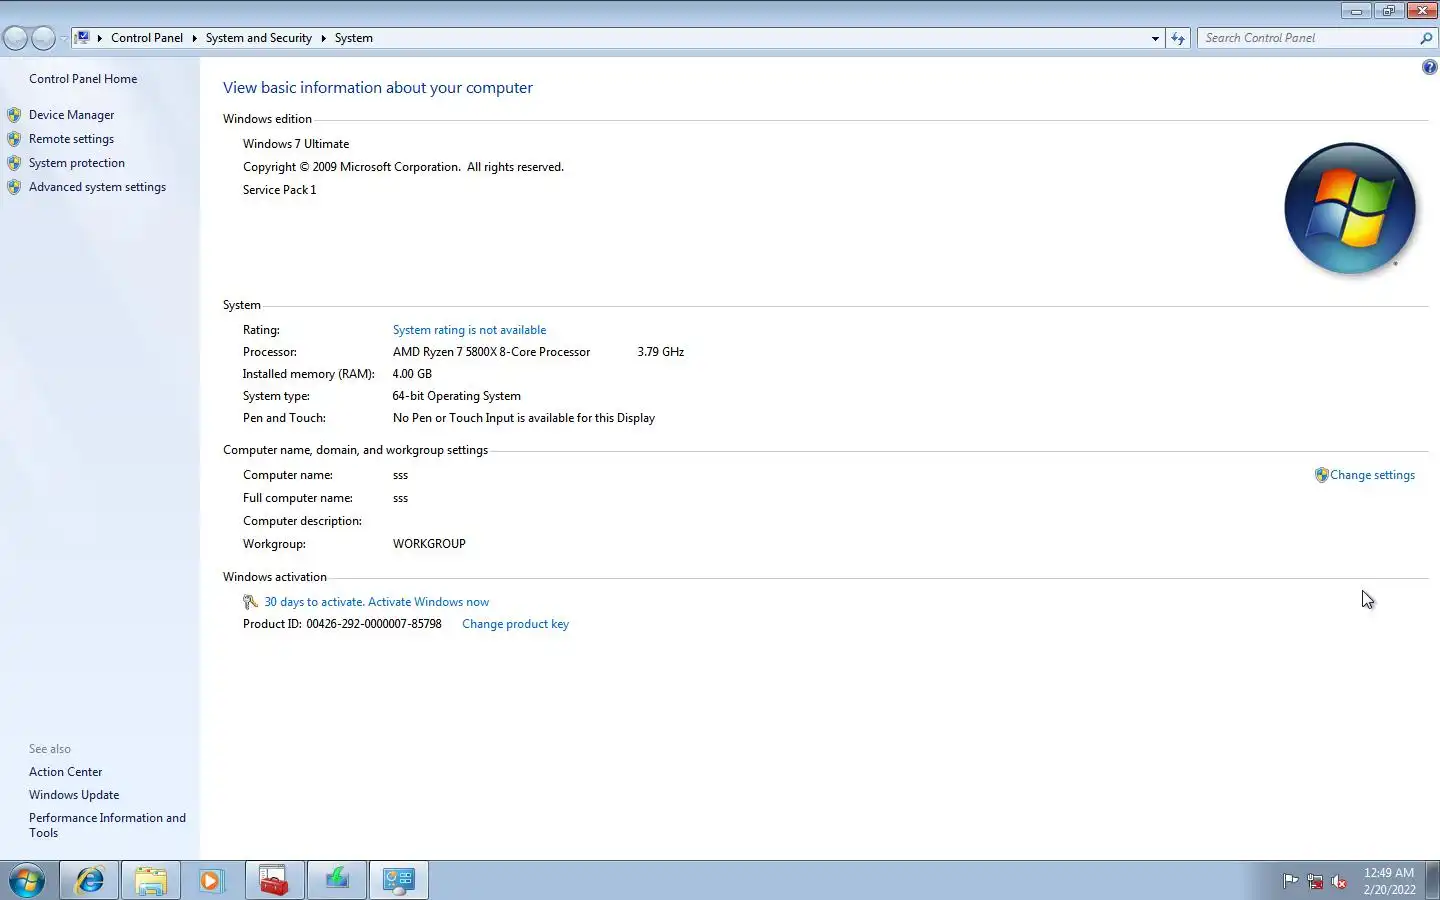The width and height of the screenshot is (1440, 900).
Task: Refresh the address bar view
Action: pos(1178,38)
